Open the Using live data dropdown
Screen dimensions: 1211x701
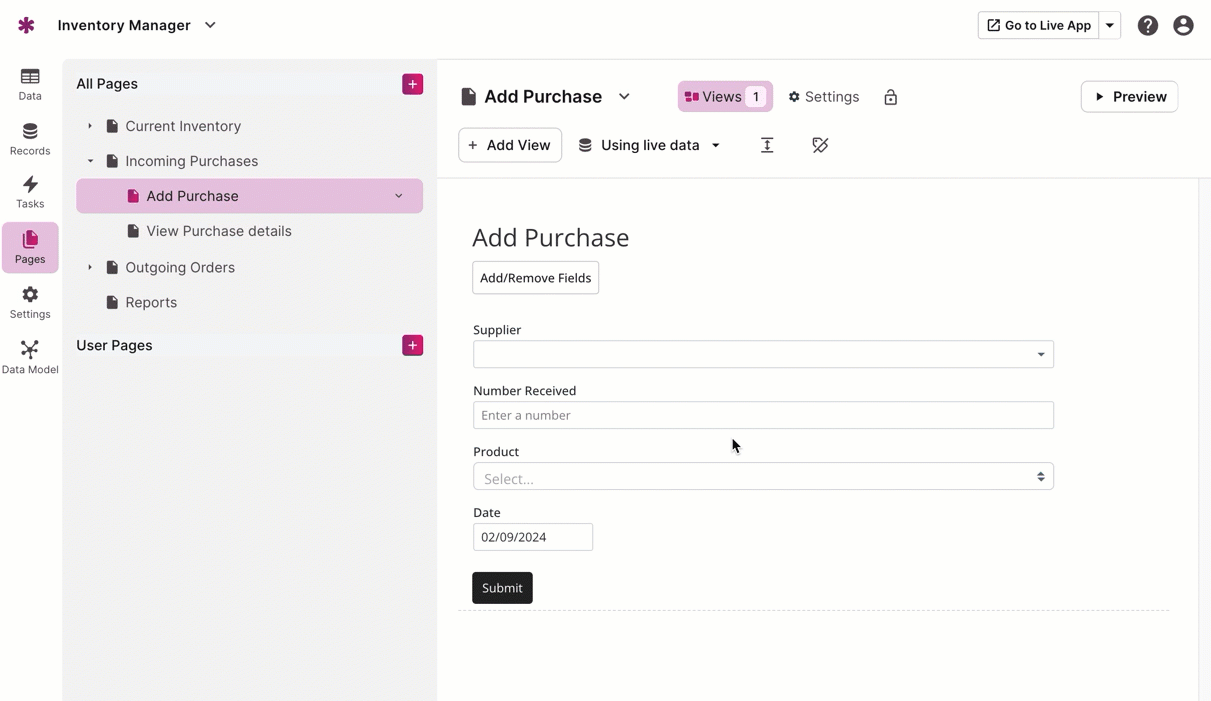[x=650, y=145]
